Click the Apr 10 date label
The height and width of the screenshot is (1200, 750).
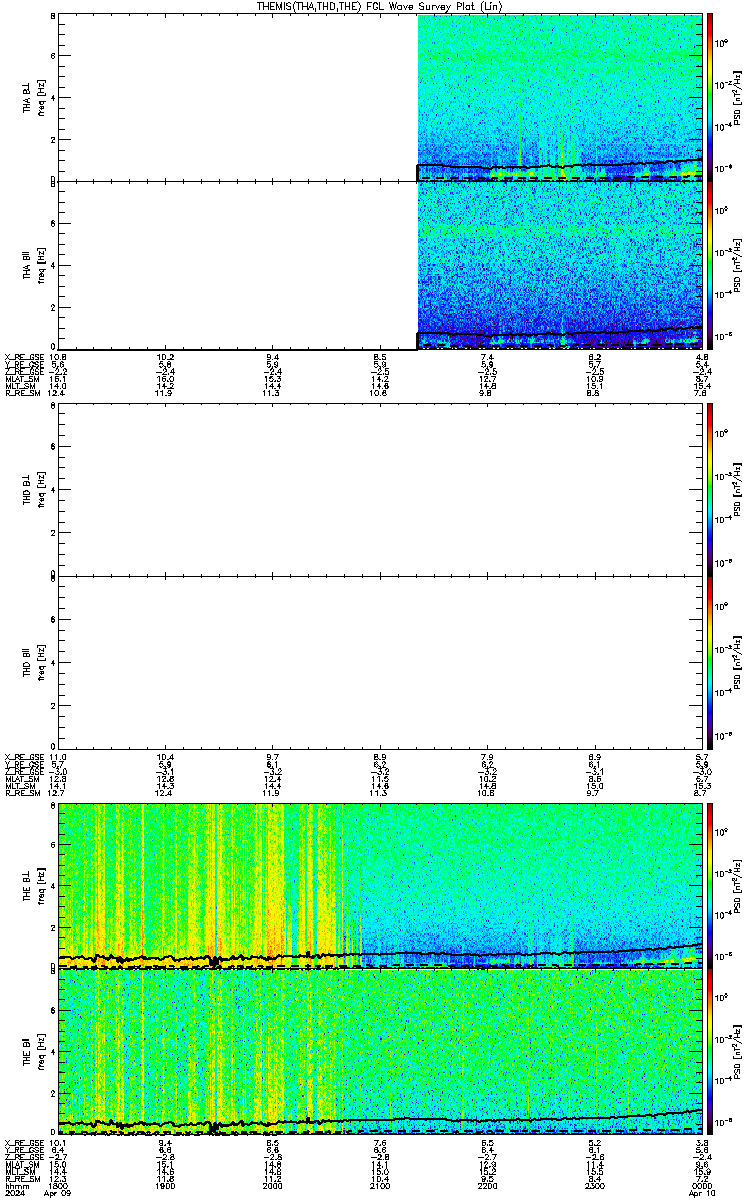click(x=702, y=1193)
